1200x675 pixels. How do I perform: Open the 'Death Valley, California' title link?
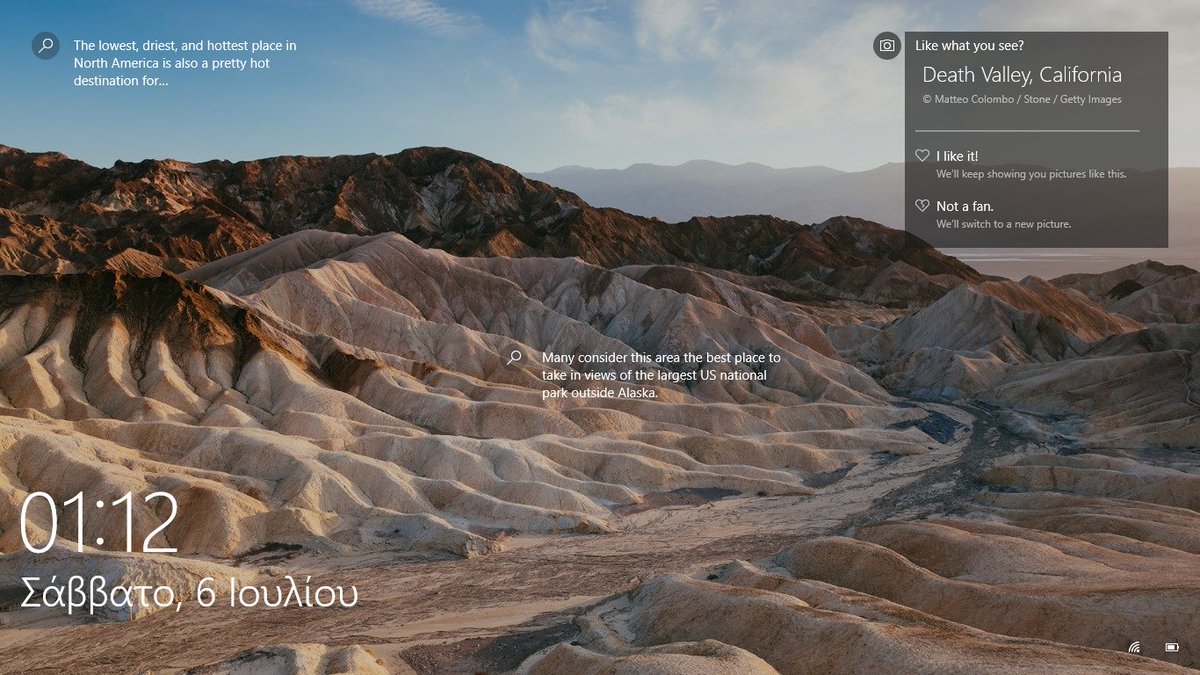pos(1022,74)
